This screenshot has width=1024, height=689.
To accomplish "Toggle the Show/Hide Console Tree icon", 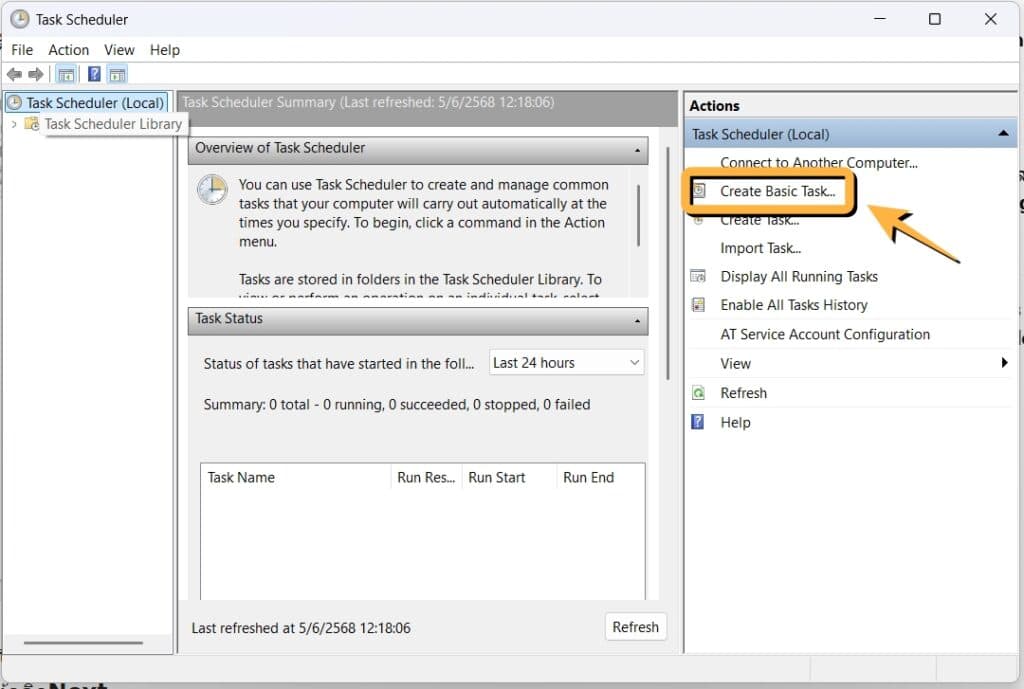I will coord(66,74).
